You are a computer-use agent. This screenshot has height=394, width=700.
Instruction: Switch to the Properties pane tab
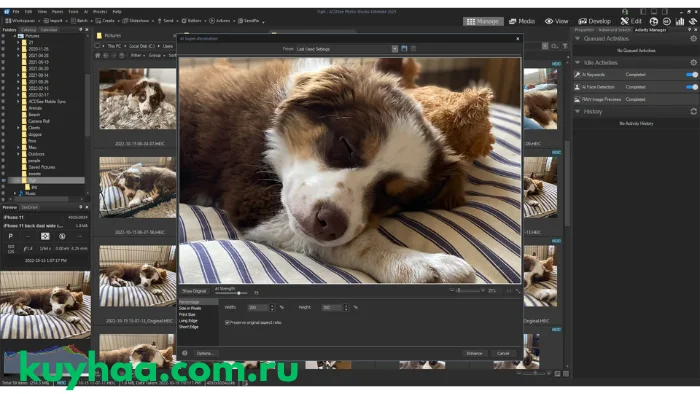click(584, 30)
